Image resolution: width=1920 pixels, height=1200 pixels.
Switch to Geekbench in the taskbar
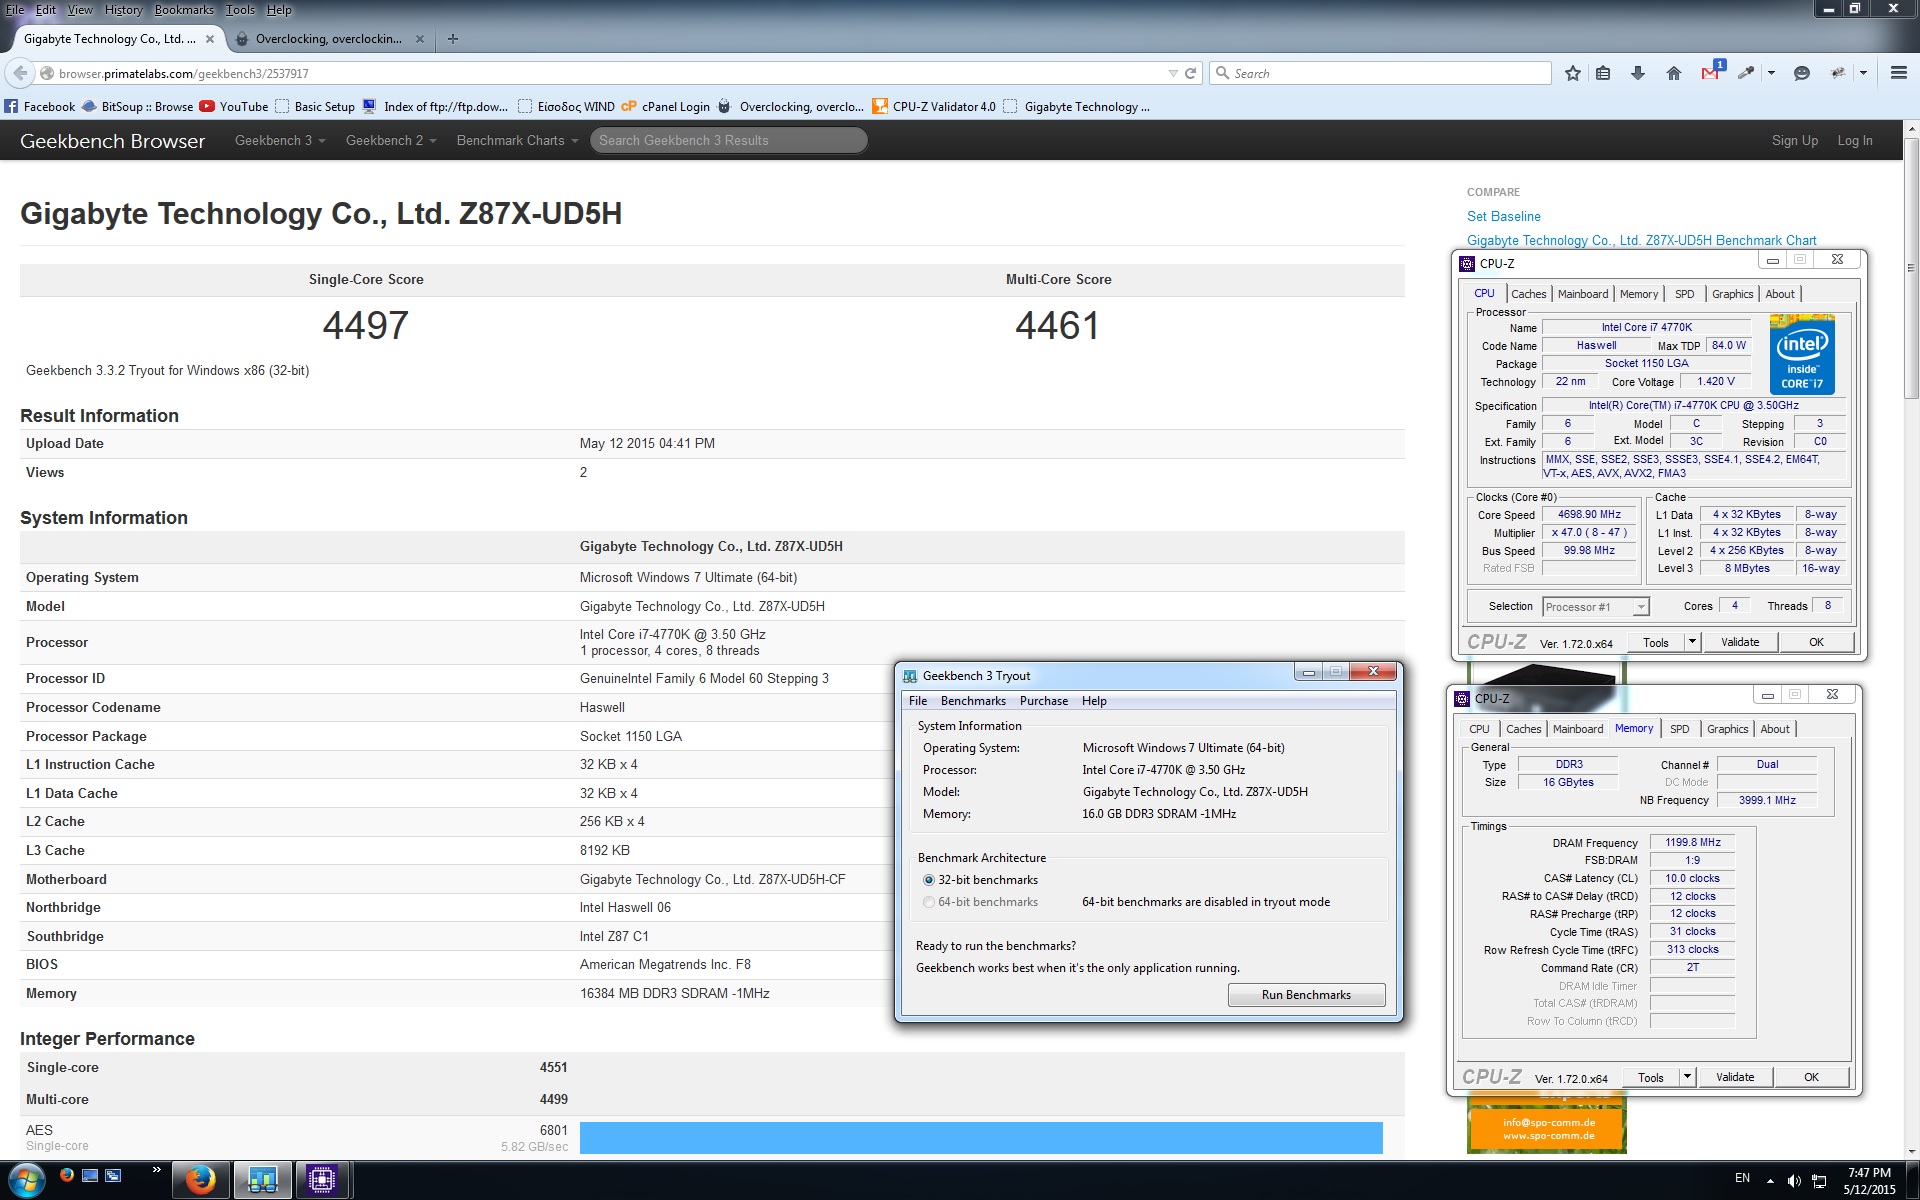[x=263, y=1180]
